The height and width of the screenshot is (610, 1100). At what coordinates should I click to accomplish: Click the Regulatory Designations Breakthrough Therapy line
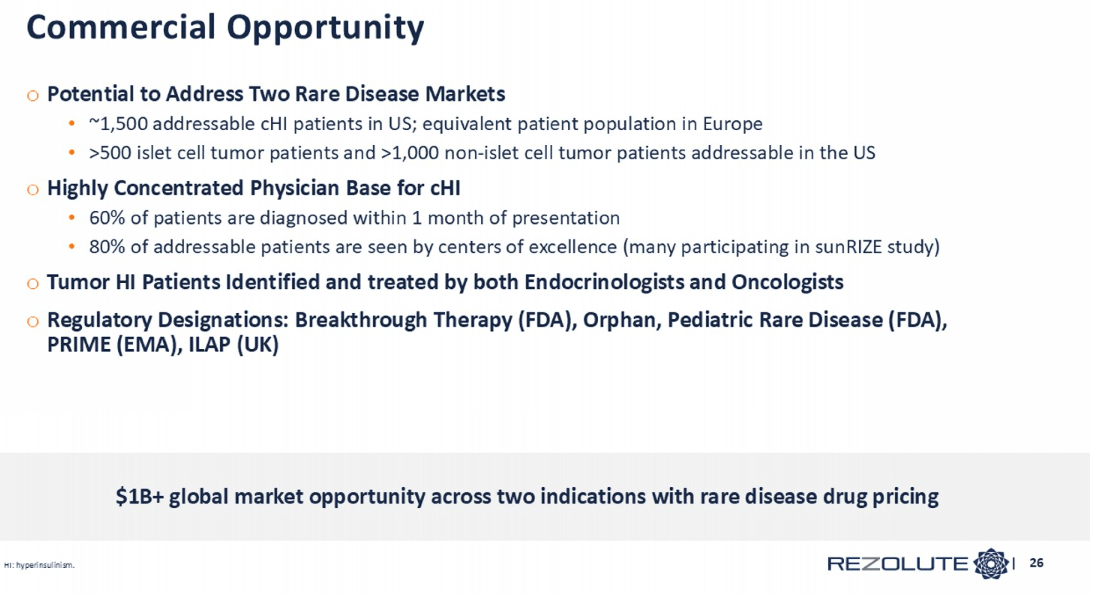[x=497, y=321]
